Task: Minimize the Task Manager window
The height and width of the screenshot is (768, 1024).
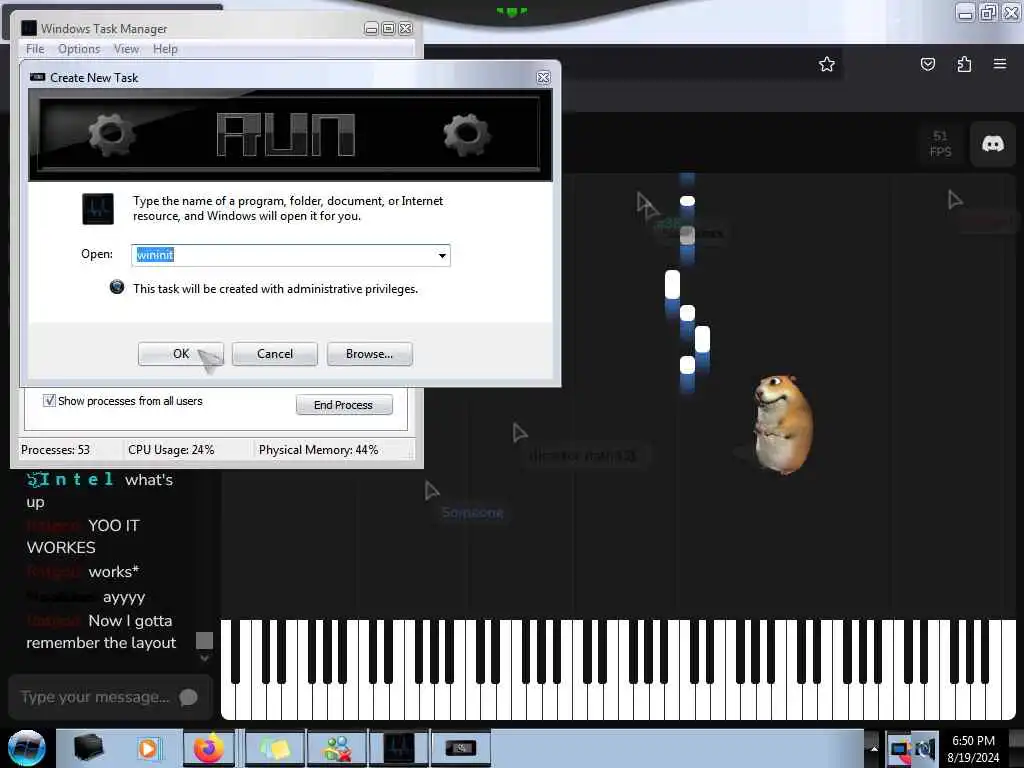Action: point(371,28)
